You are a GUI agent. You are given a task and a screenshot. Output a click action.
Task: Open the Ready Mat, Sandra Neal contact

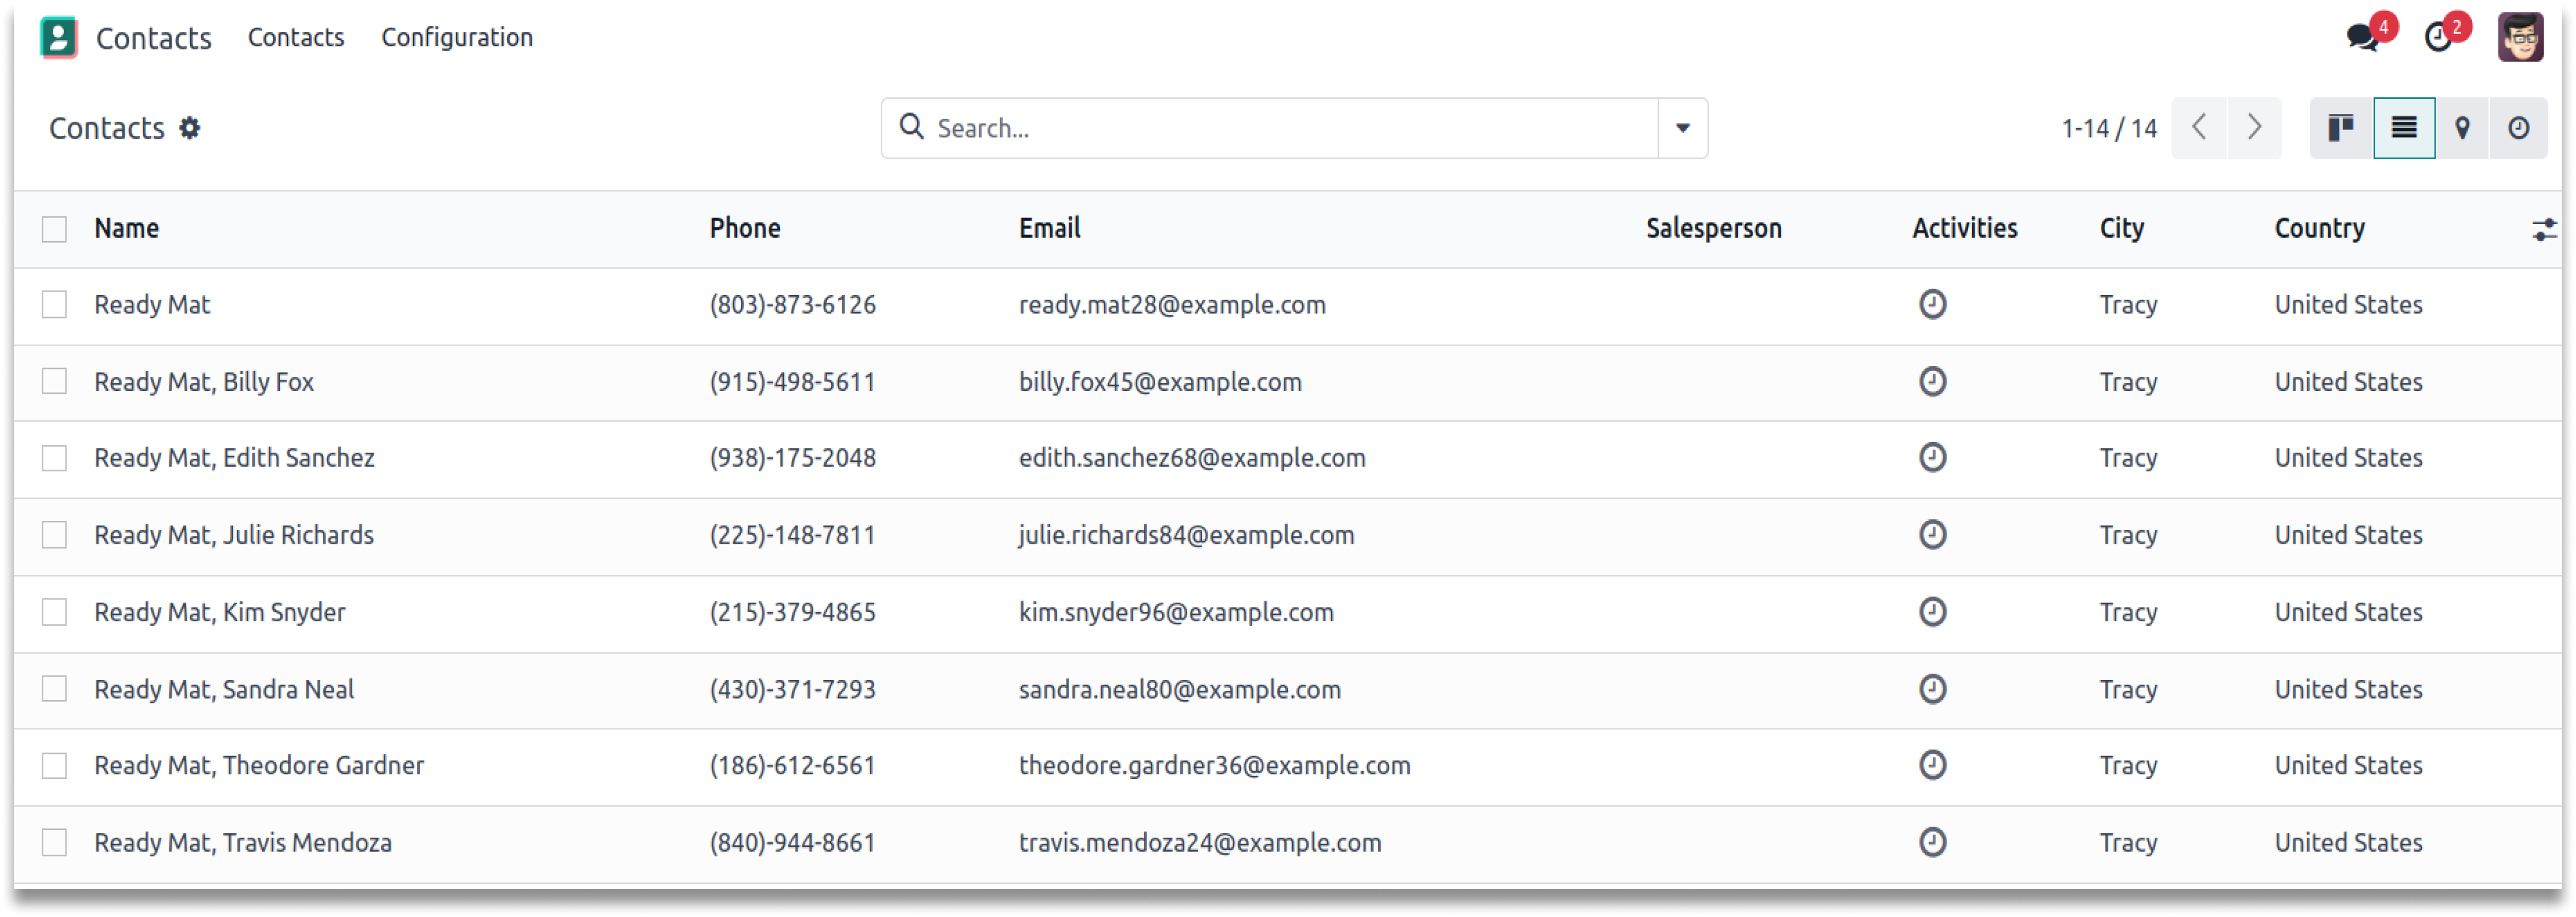(224, 689)
